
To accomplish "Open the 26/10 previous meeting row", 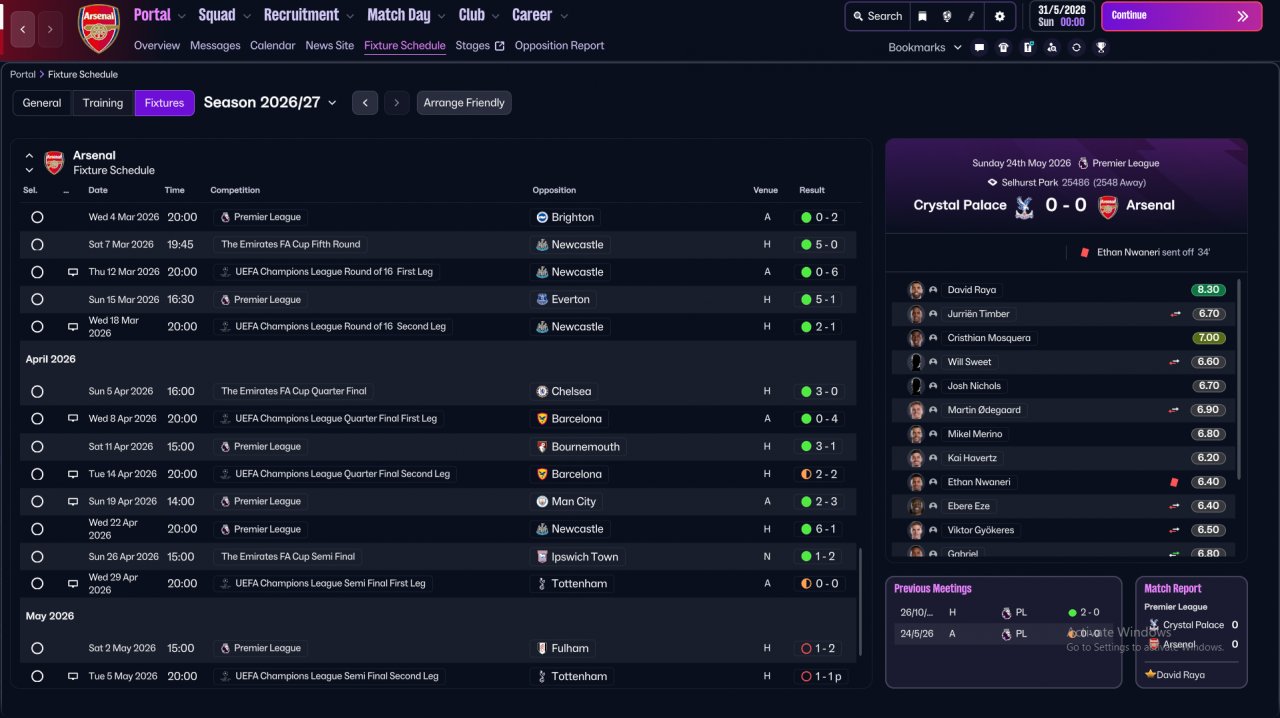I will [x=1003, y=612].
